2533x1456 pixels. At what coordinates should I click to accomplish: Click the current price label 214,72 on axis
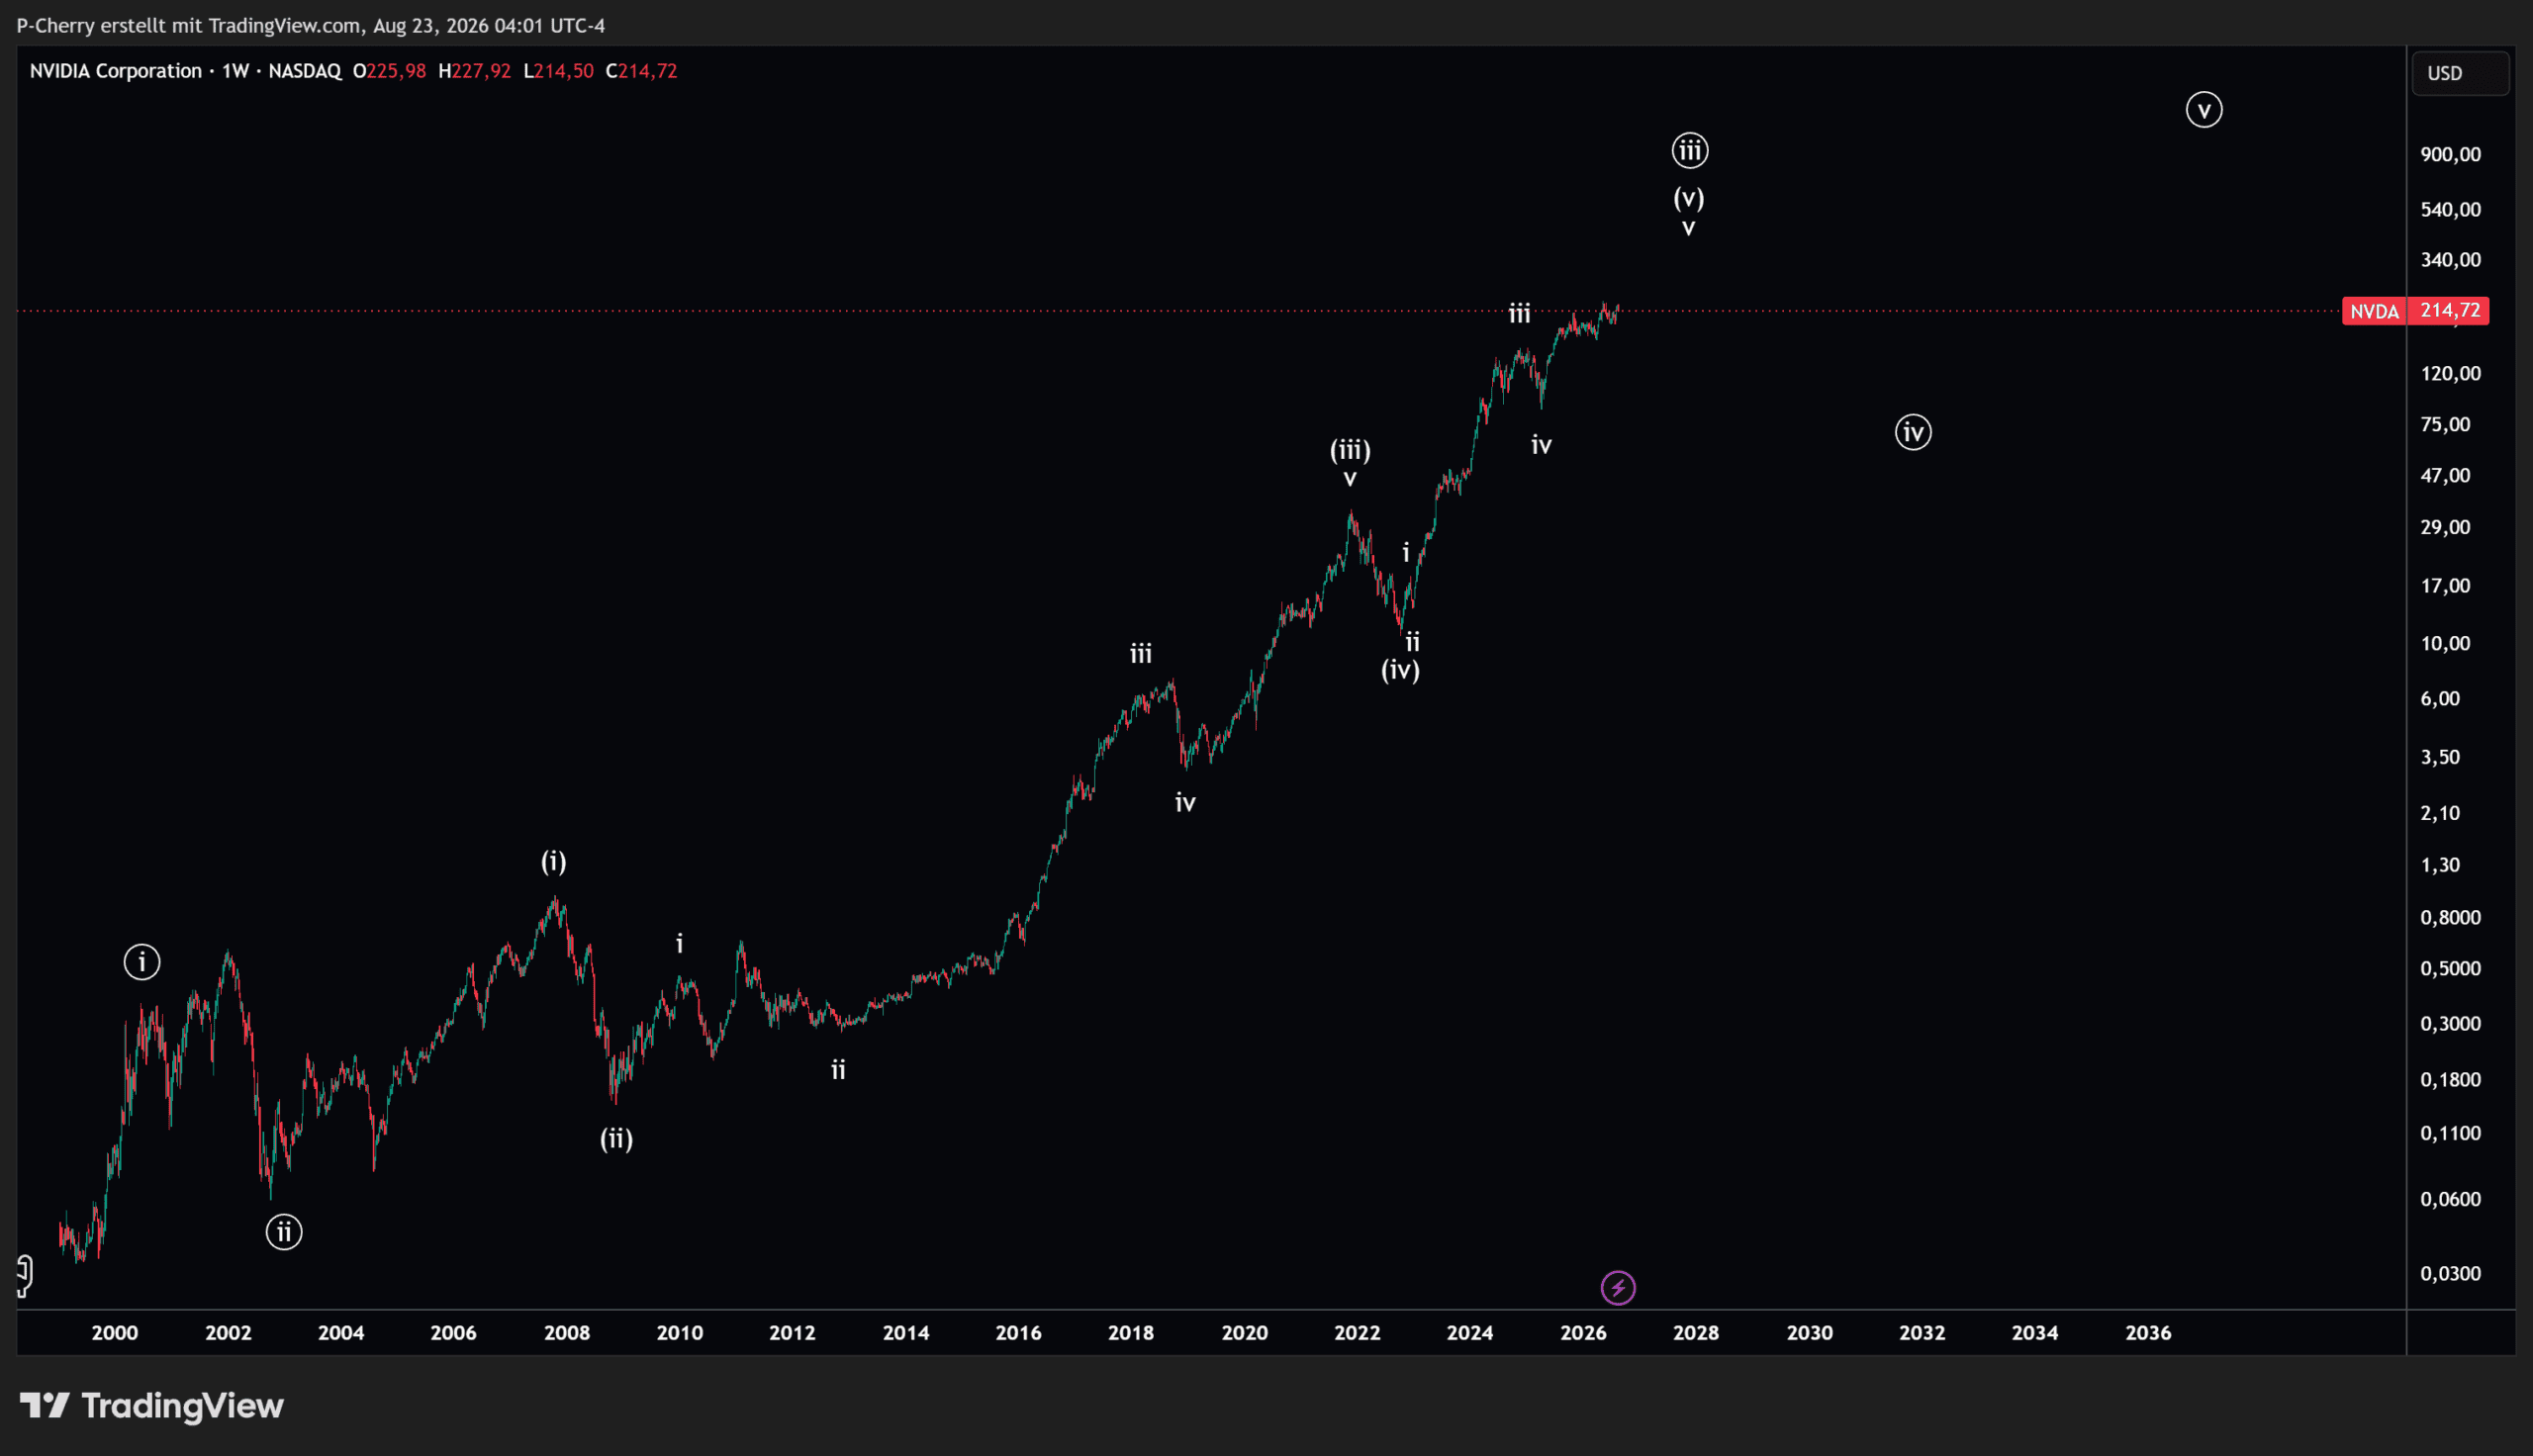(x=2449, y=311)
